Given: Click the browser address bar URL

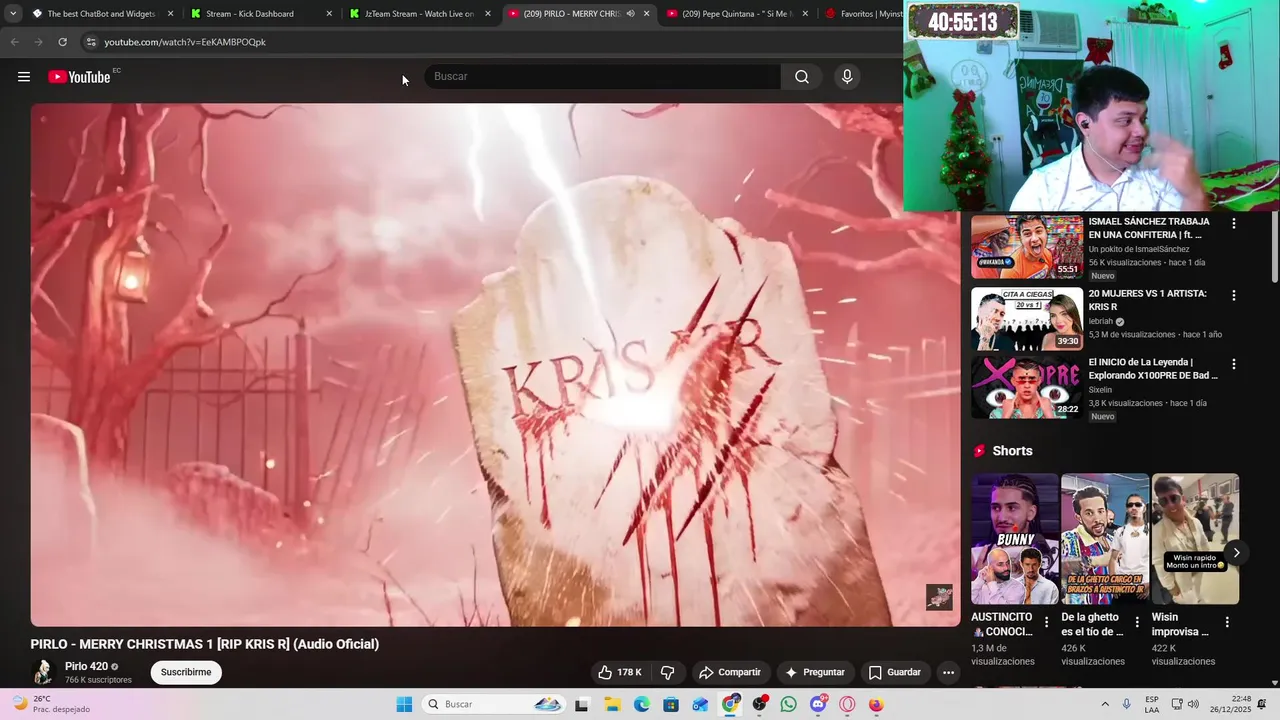Looking at the screenshot, I should click(x=185, y=42).
